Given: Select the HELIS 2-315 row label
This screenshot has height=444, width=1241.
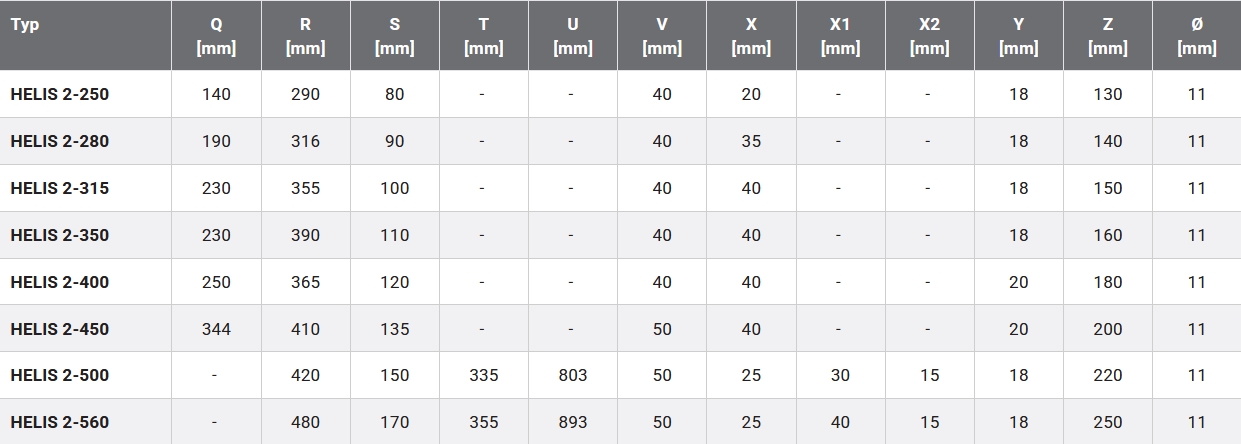Looking at the screenshot, I should pyautogui.click(x=60, y=188).
